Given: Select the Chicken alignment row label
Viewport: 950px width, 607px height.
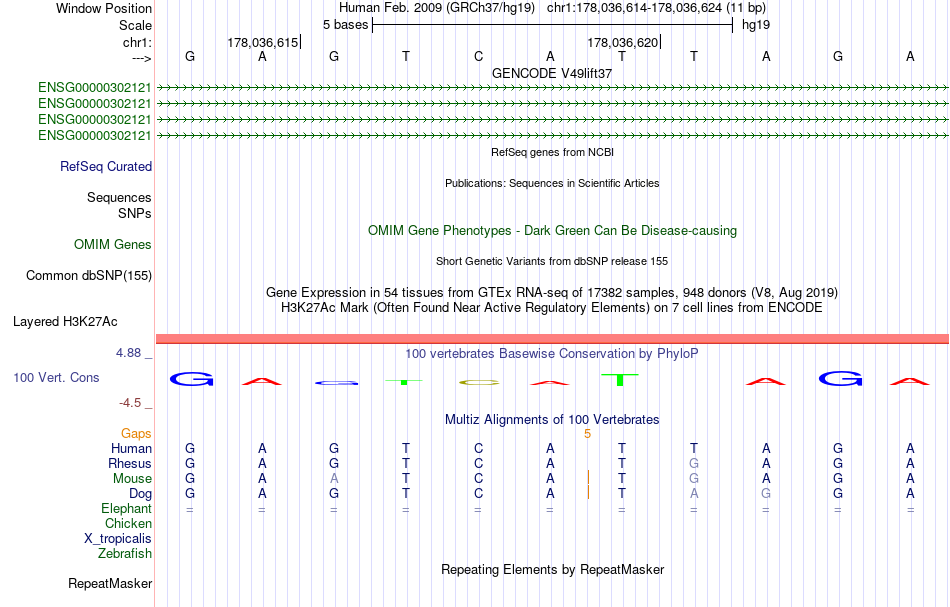Looking at the screenshot, I should pos(128,523).
